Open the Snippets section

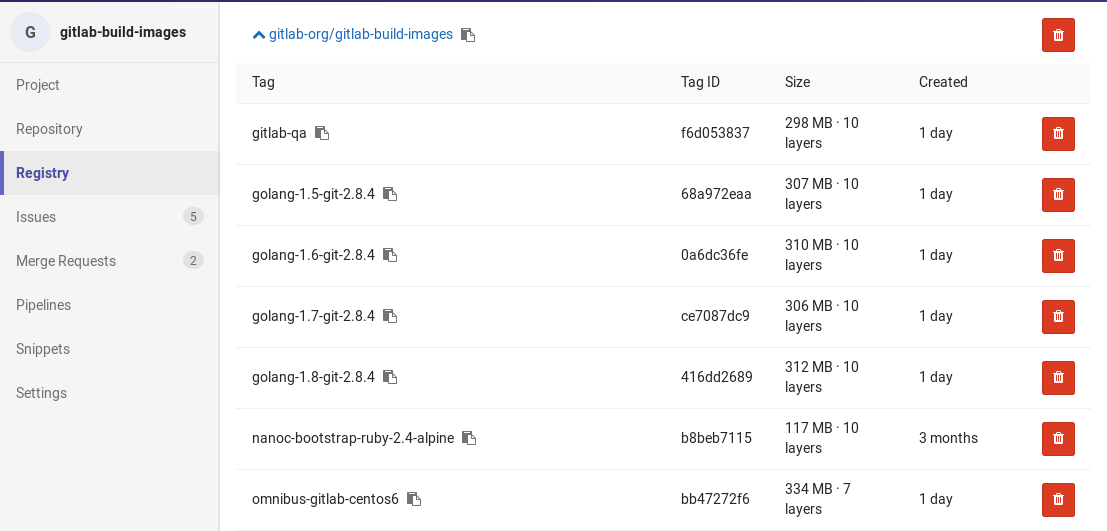point(109,349)
